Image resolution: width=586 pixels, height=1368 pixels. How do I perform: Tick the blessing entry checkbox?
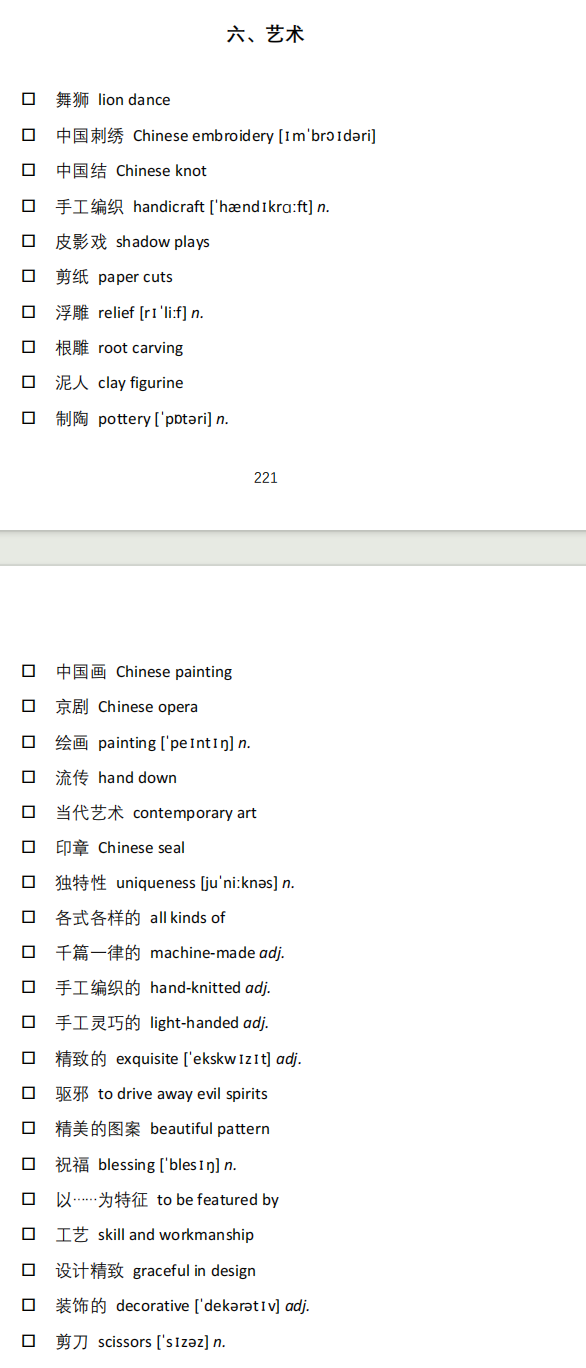(29, 1164)
